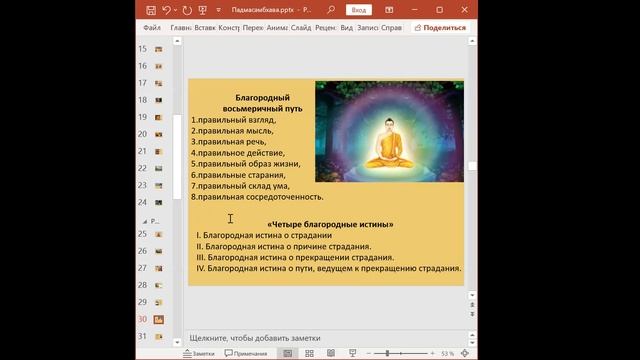Switch to Reading view icon
This screenshot has width=640, height=360.
click(x=331, y=353)
